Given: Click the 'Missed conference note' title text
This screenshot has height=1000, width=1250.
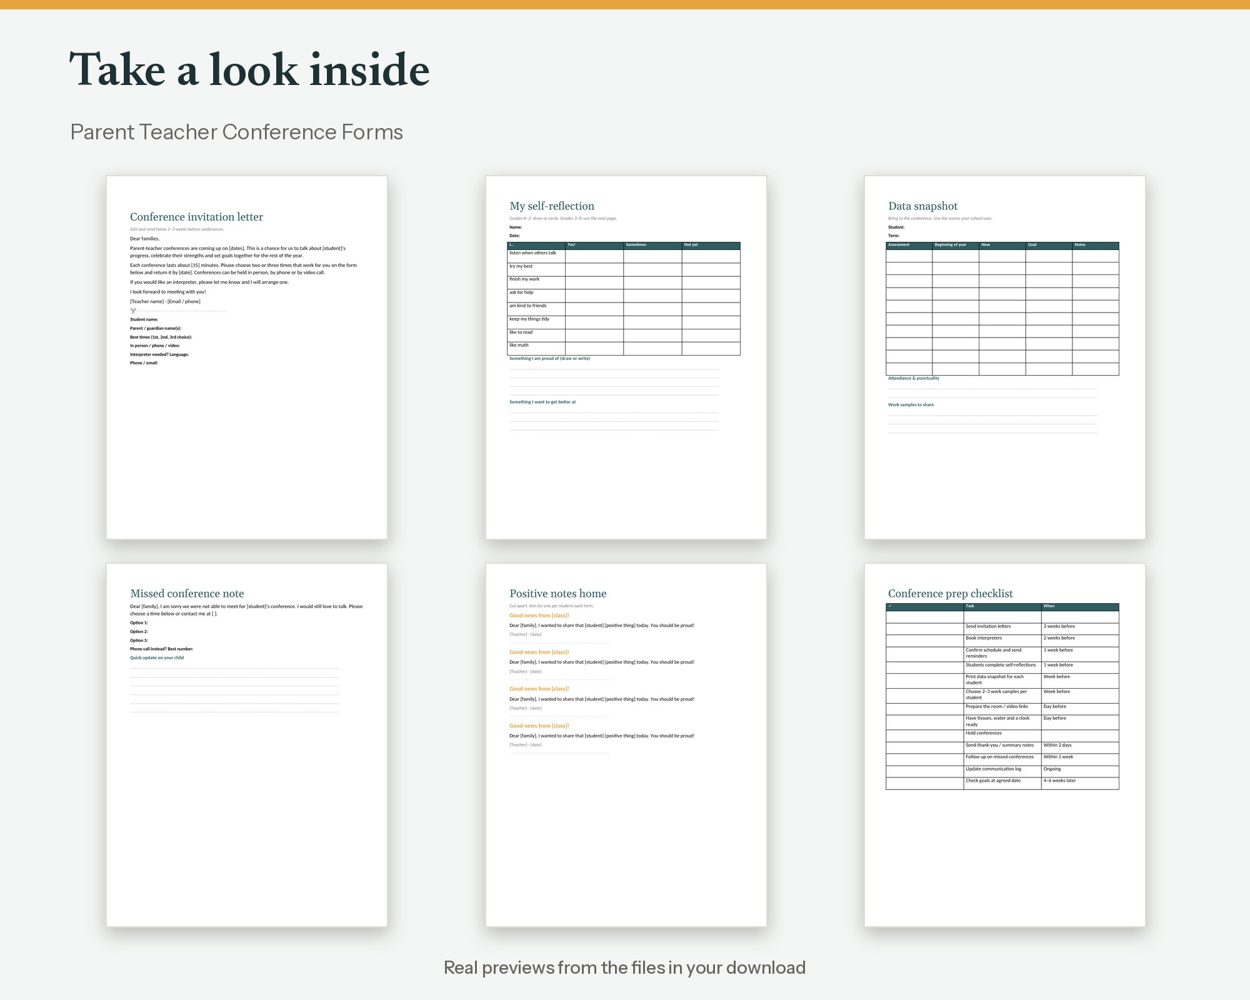Looking at the screenshot, I should pyautogui.click(x=187, y=594).
